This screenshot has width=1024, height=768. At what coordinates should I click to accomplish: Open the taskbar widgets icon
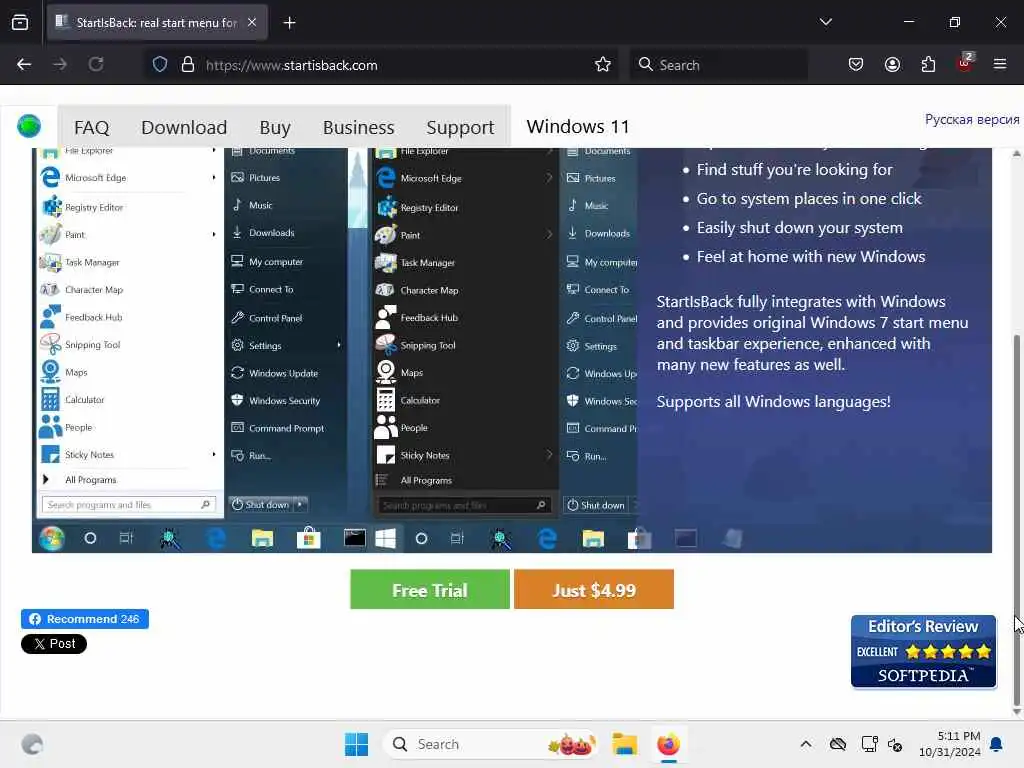[x=31, y=744]
